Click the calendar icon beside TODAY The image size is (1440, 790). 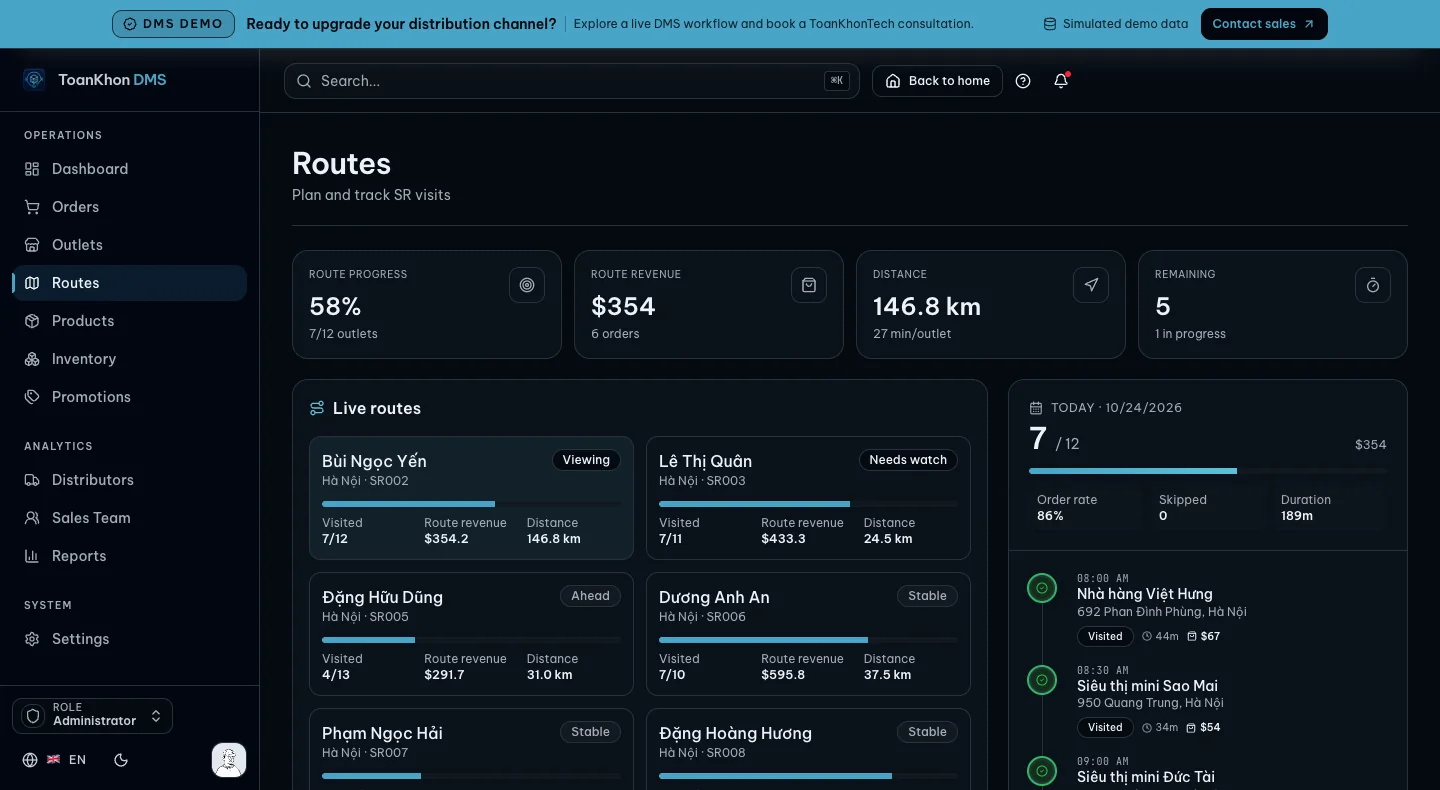point(1036,408)
